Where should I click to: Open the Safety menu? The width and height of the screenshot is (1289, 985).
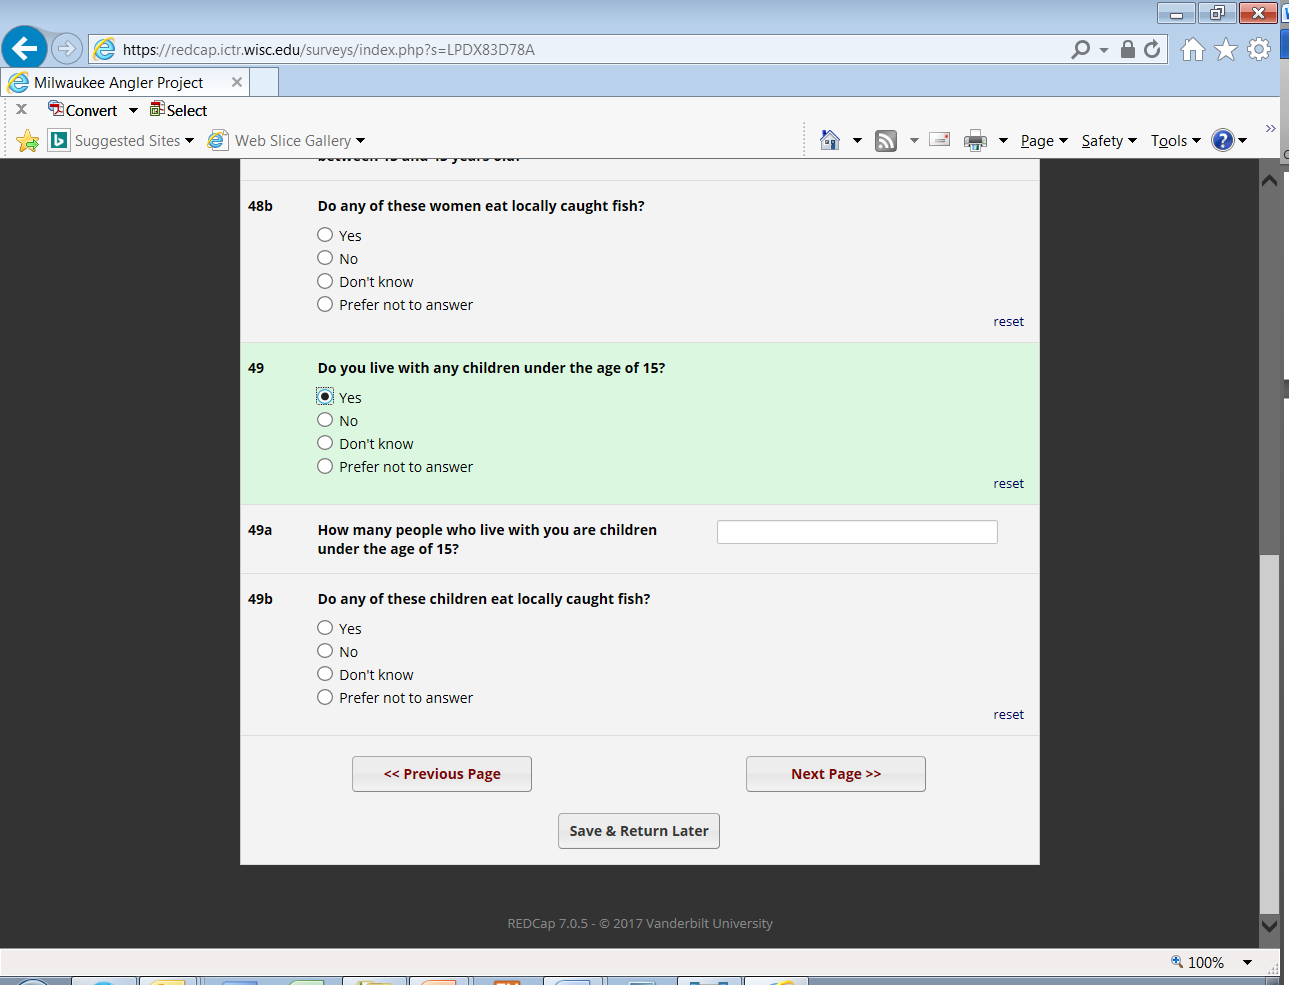coord(1109,141)
